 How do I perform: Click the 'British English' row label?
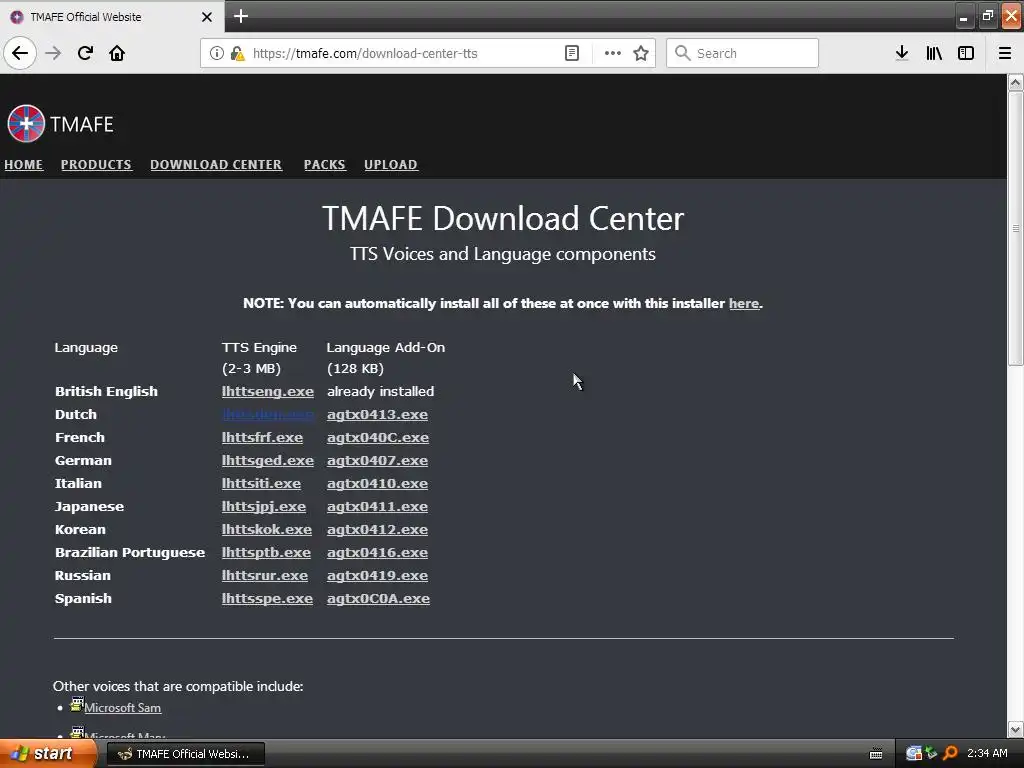pos(106,391)
